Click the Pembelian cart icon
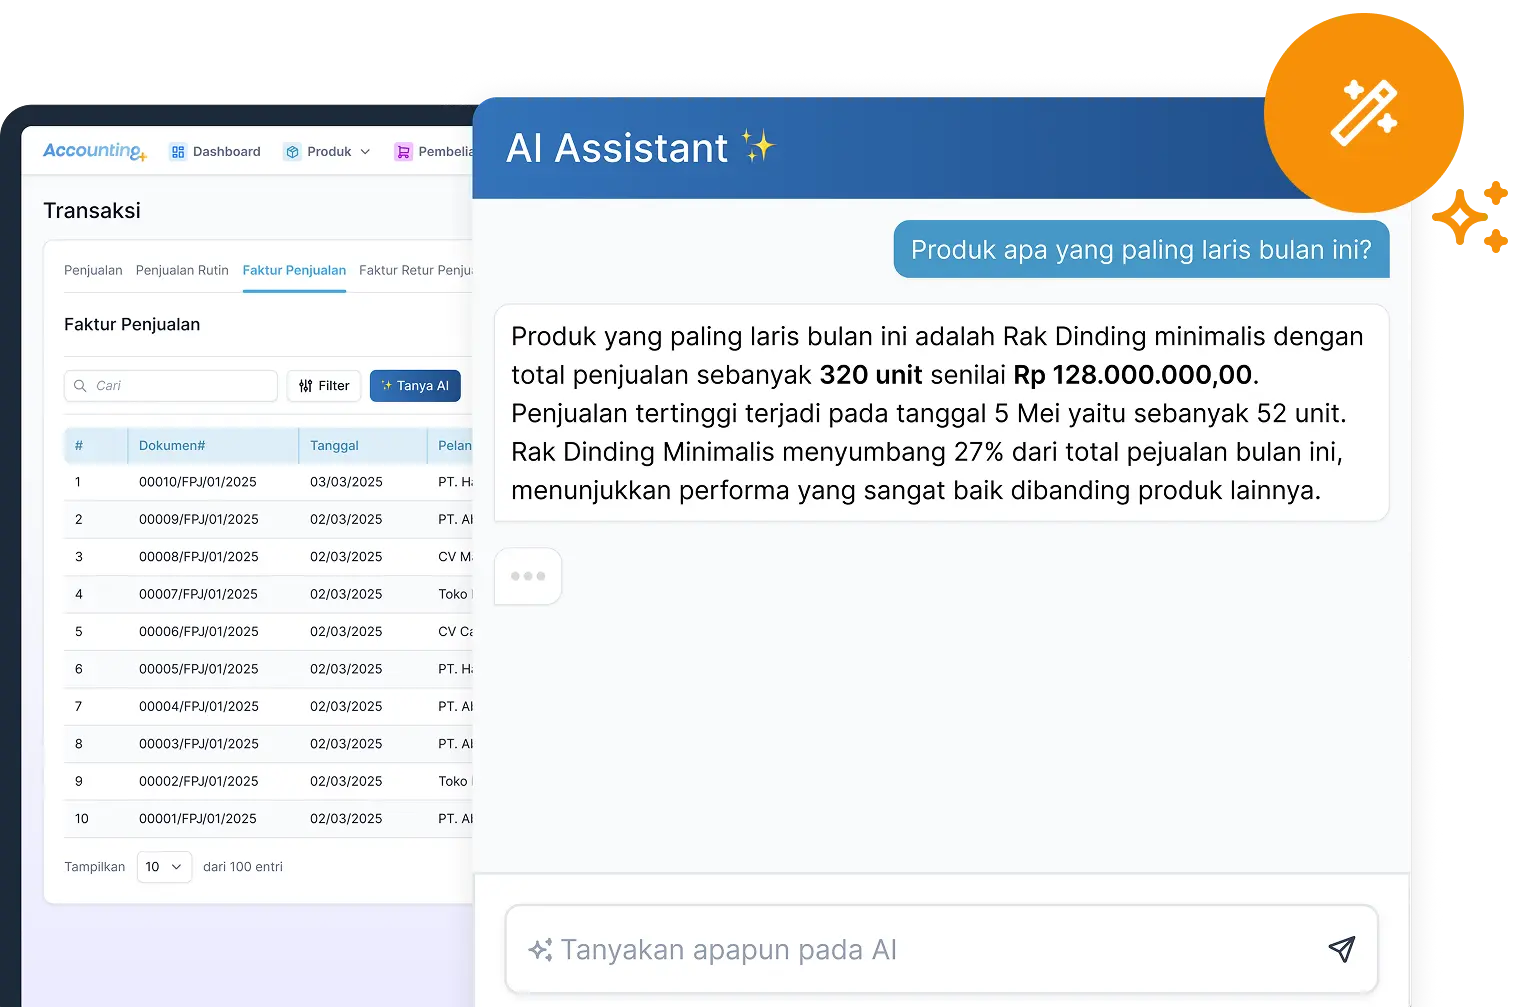Screen dimensions: 1520x1007 (x=404, y=152)
